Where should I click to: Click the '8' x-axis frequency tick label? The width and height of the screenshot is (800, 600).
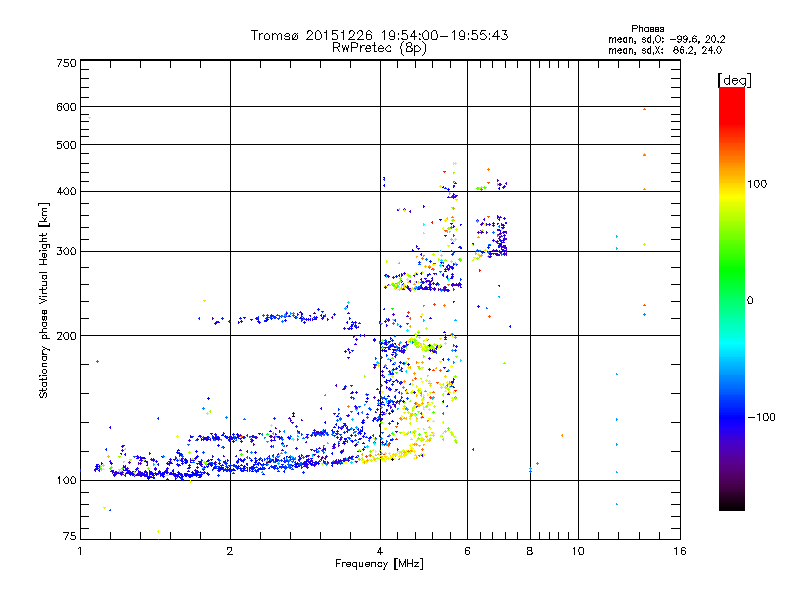point(530,551)
